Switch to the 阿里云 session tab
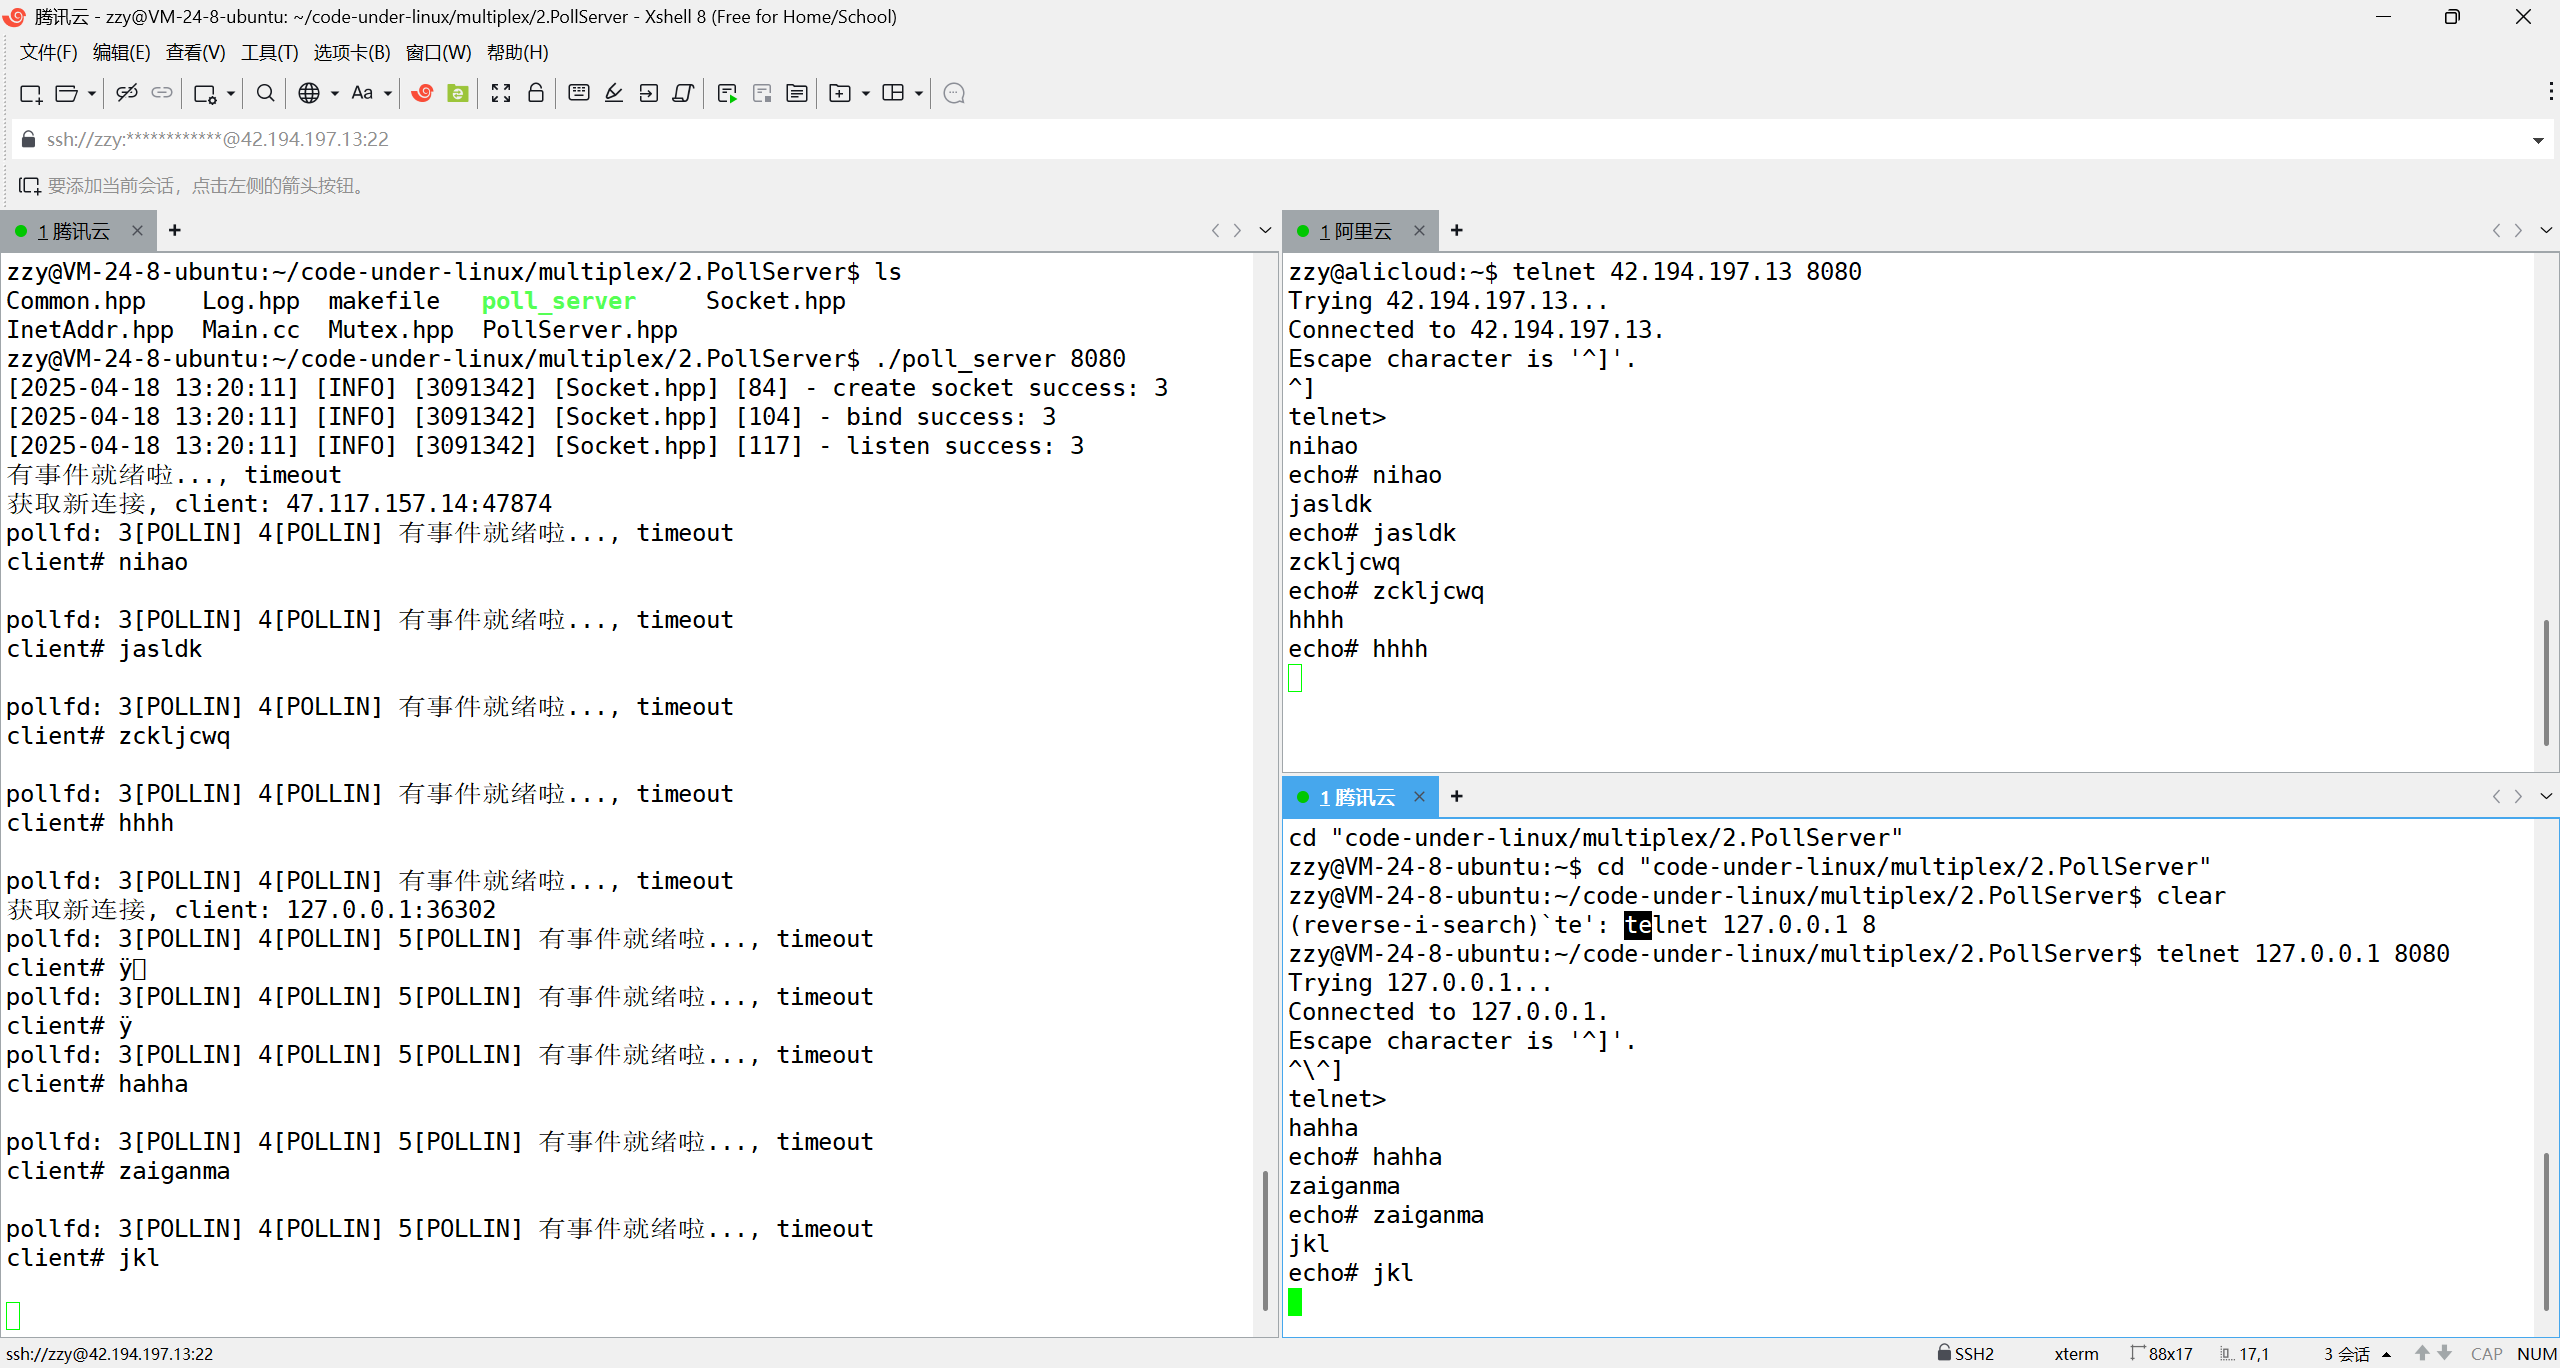The width and height of the screenshot is (2560, 1368). (x=1356, y=231)
